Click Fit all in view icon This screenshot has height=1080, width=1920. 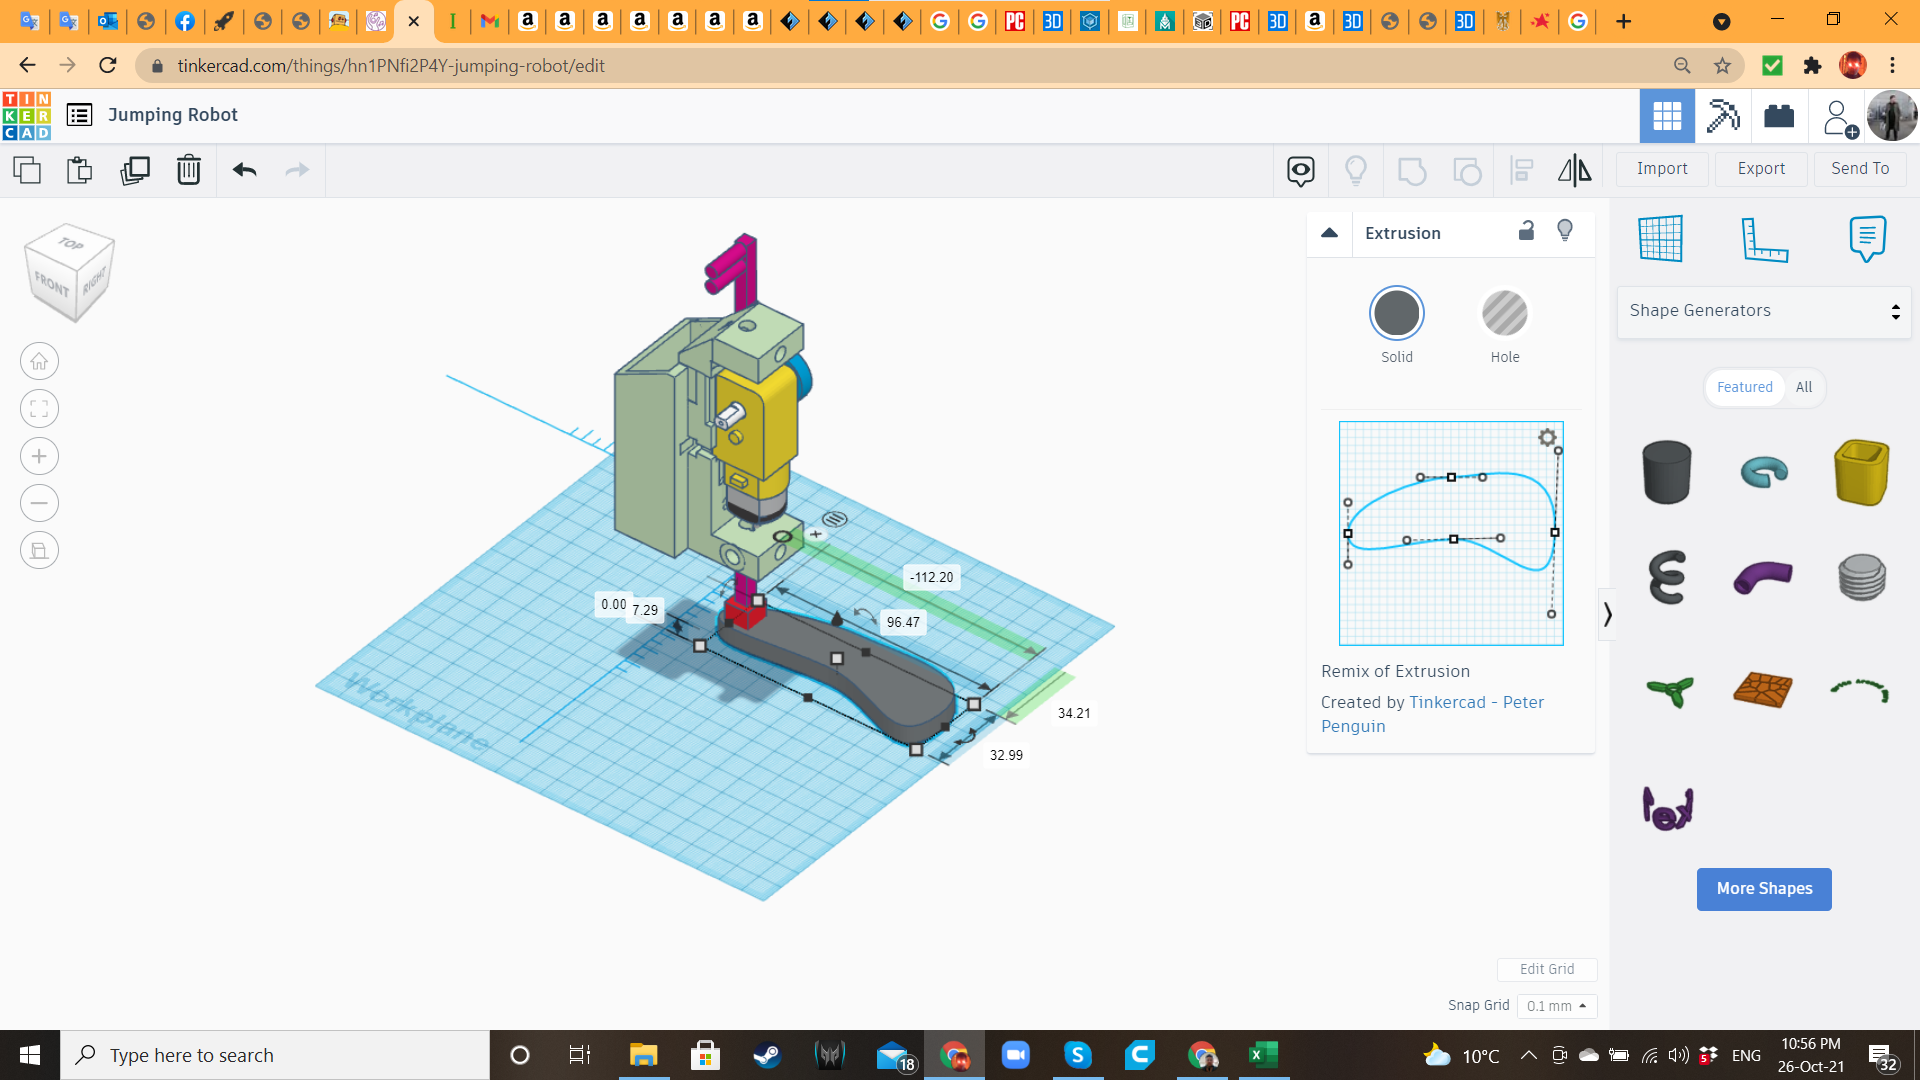(x=39, y=409)
